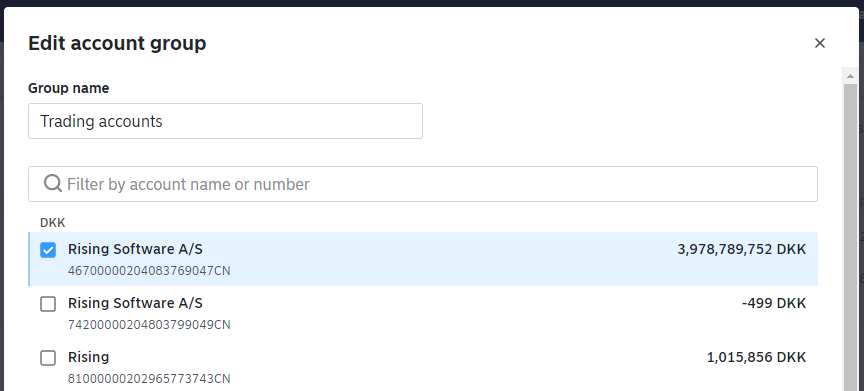This screenshot has width=864, height=391.
Task: Click the Group name label
Action: 68,88
